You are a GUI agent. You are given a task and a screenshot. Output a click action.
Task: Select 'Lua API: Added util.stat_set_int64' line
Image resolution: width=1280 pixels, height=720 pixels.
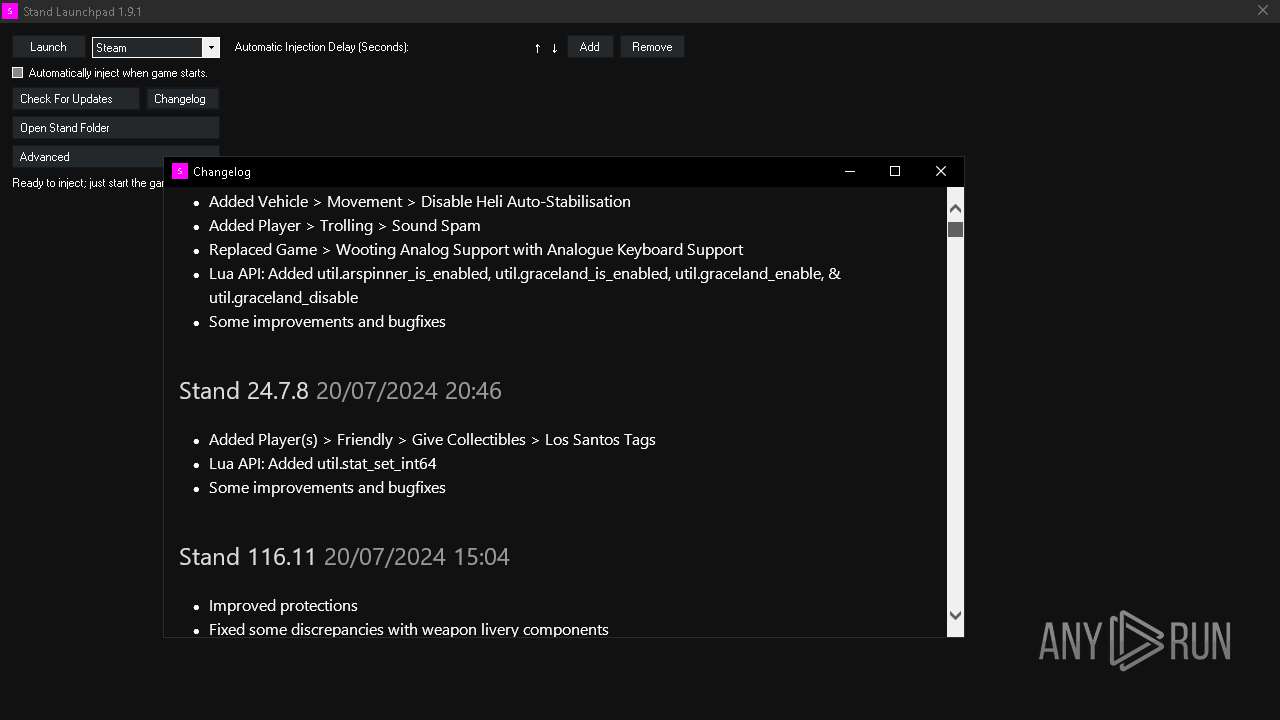(323, 464)
